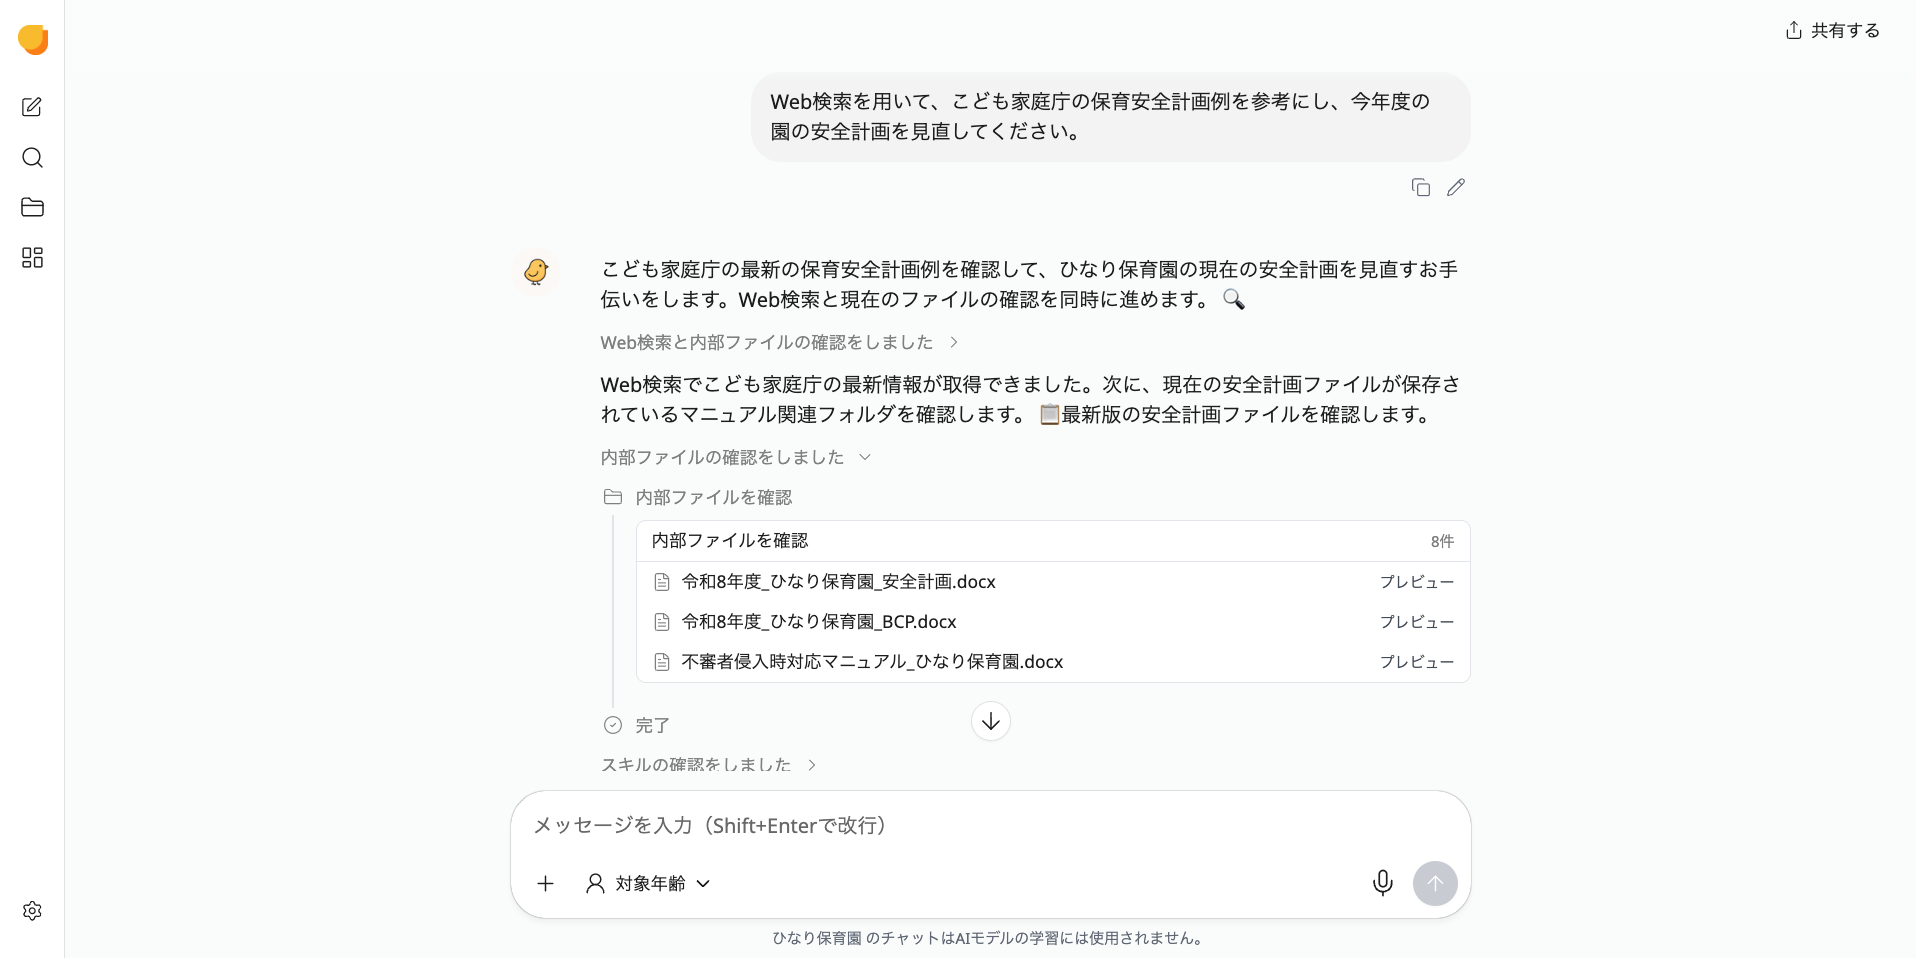
Task: Click the 共有する share button
Action: pos(1833,30)
